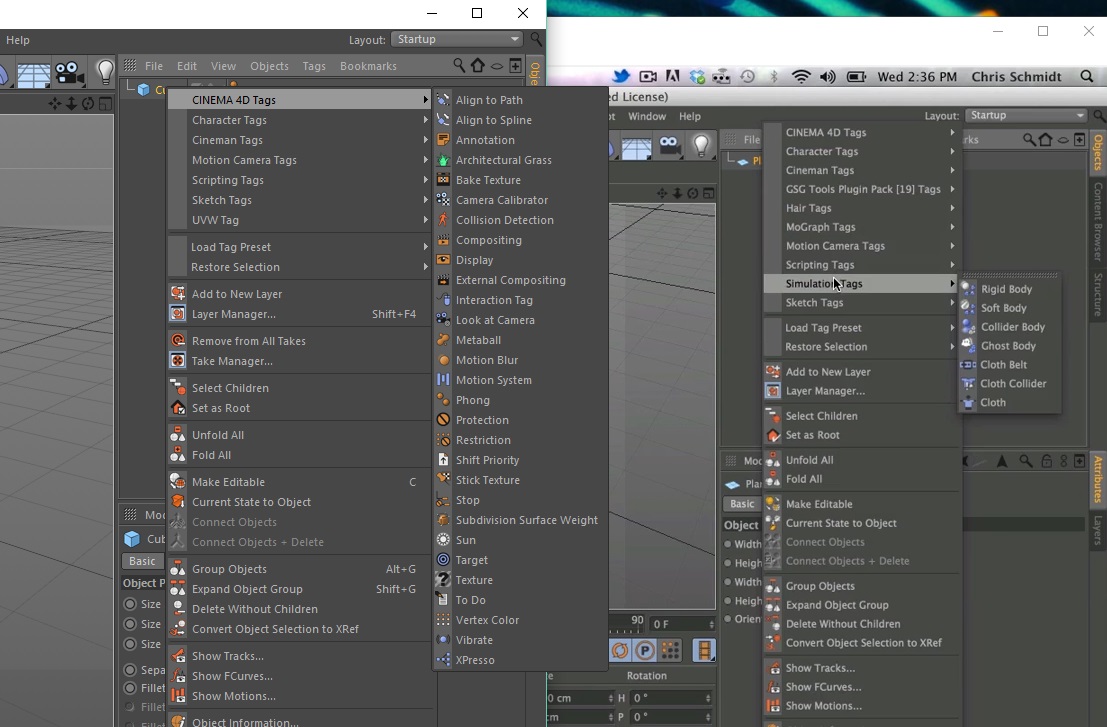Select the Cloth Belt tag

click(1009, 365)
